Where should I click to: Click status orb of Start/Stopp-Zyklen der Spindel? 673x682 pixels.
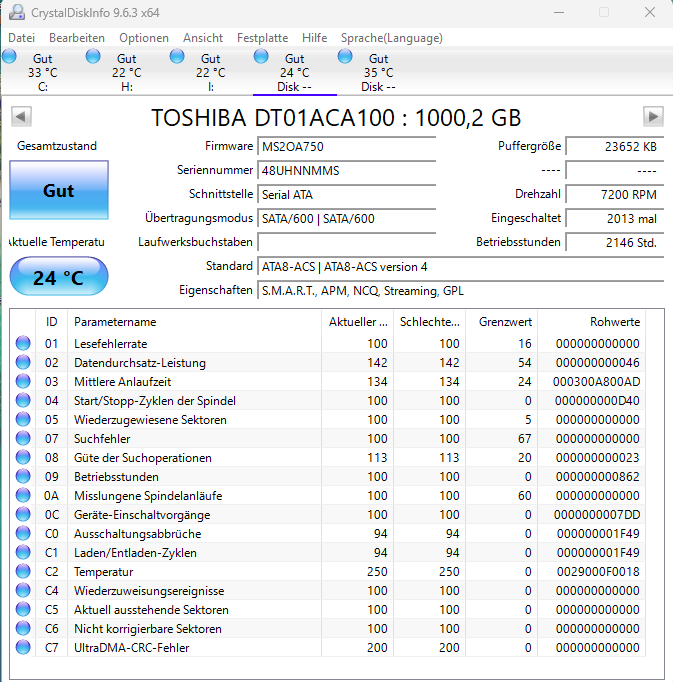pyautogui.click(x=23, y=400)
